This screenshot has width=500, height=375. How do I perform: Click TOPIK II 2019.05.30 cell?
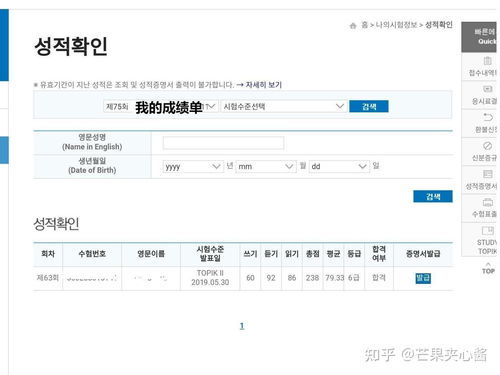pyautogui.click(x=210, y=278)
